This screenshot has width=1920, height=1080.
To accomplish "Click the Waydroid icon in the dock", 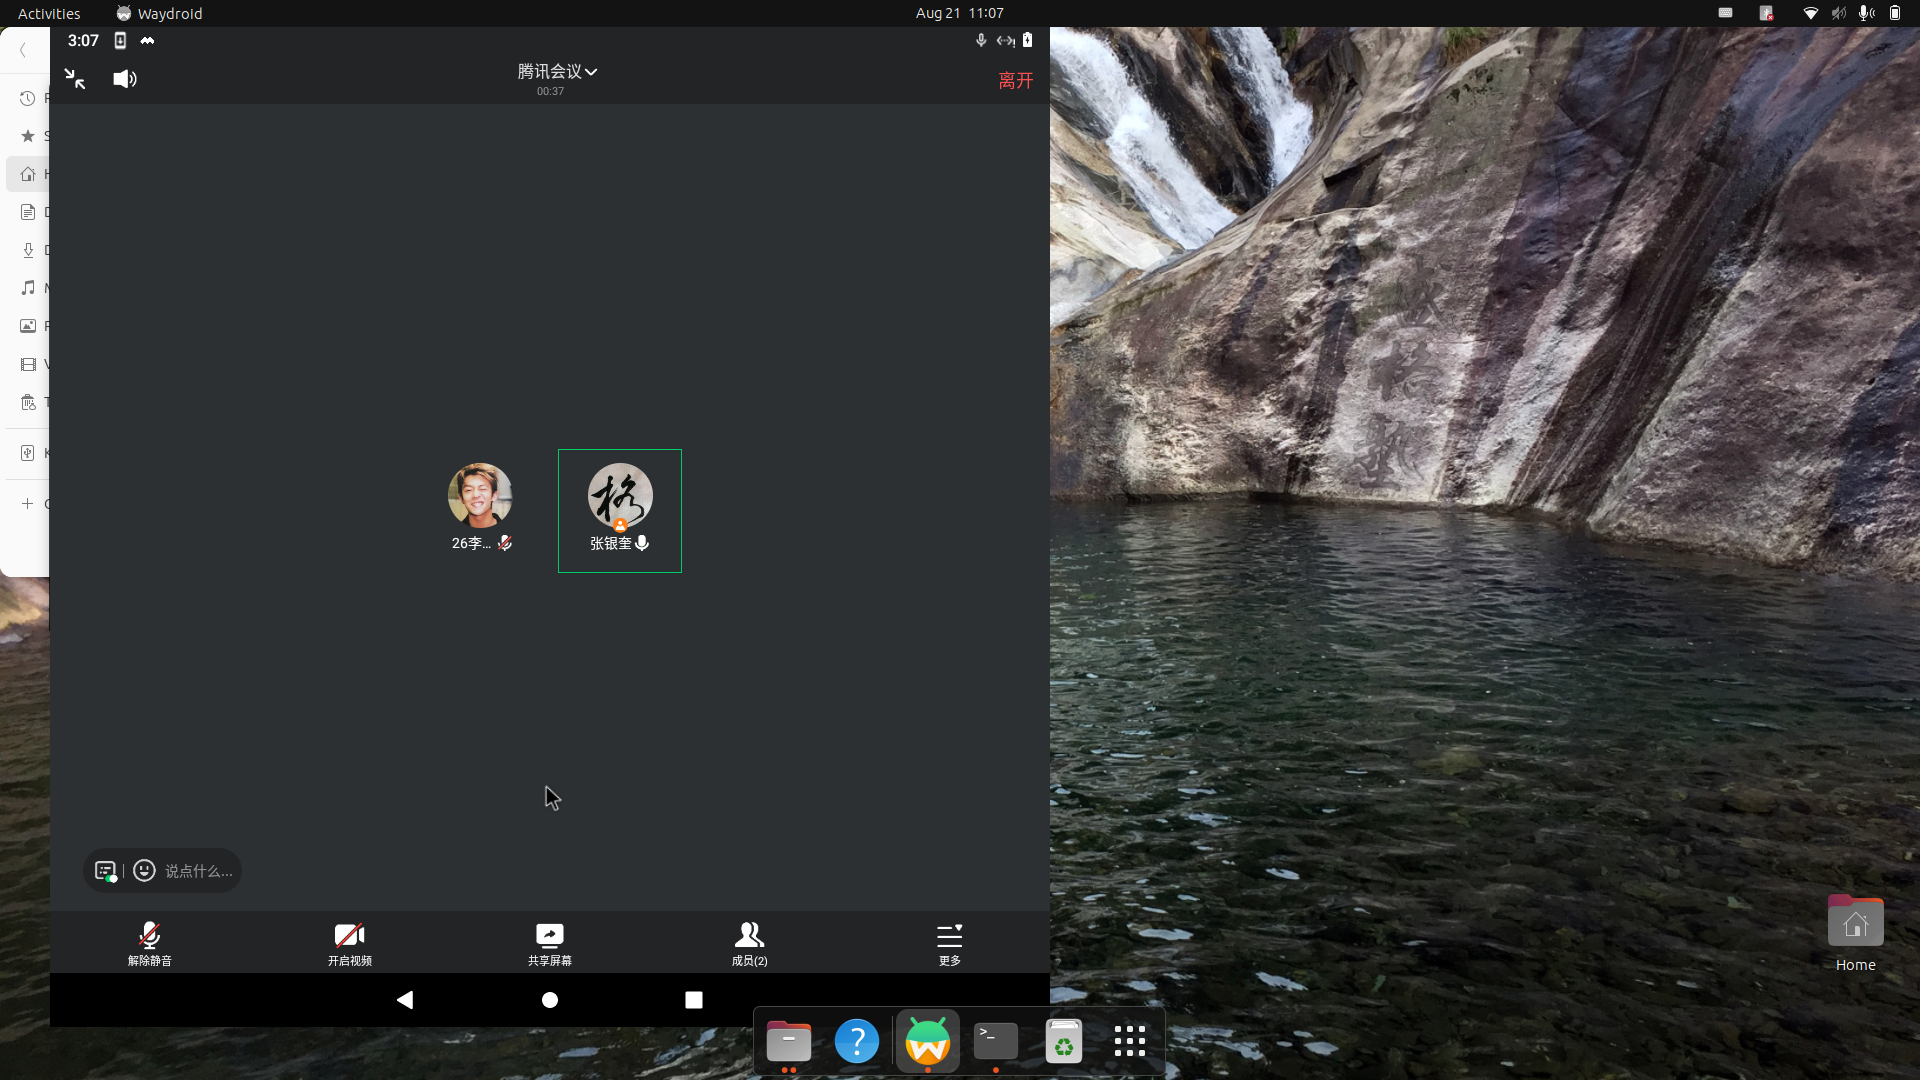I will [x=928, y=1042].
